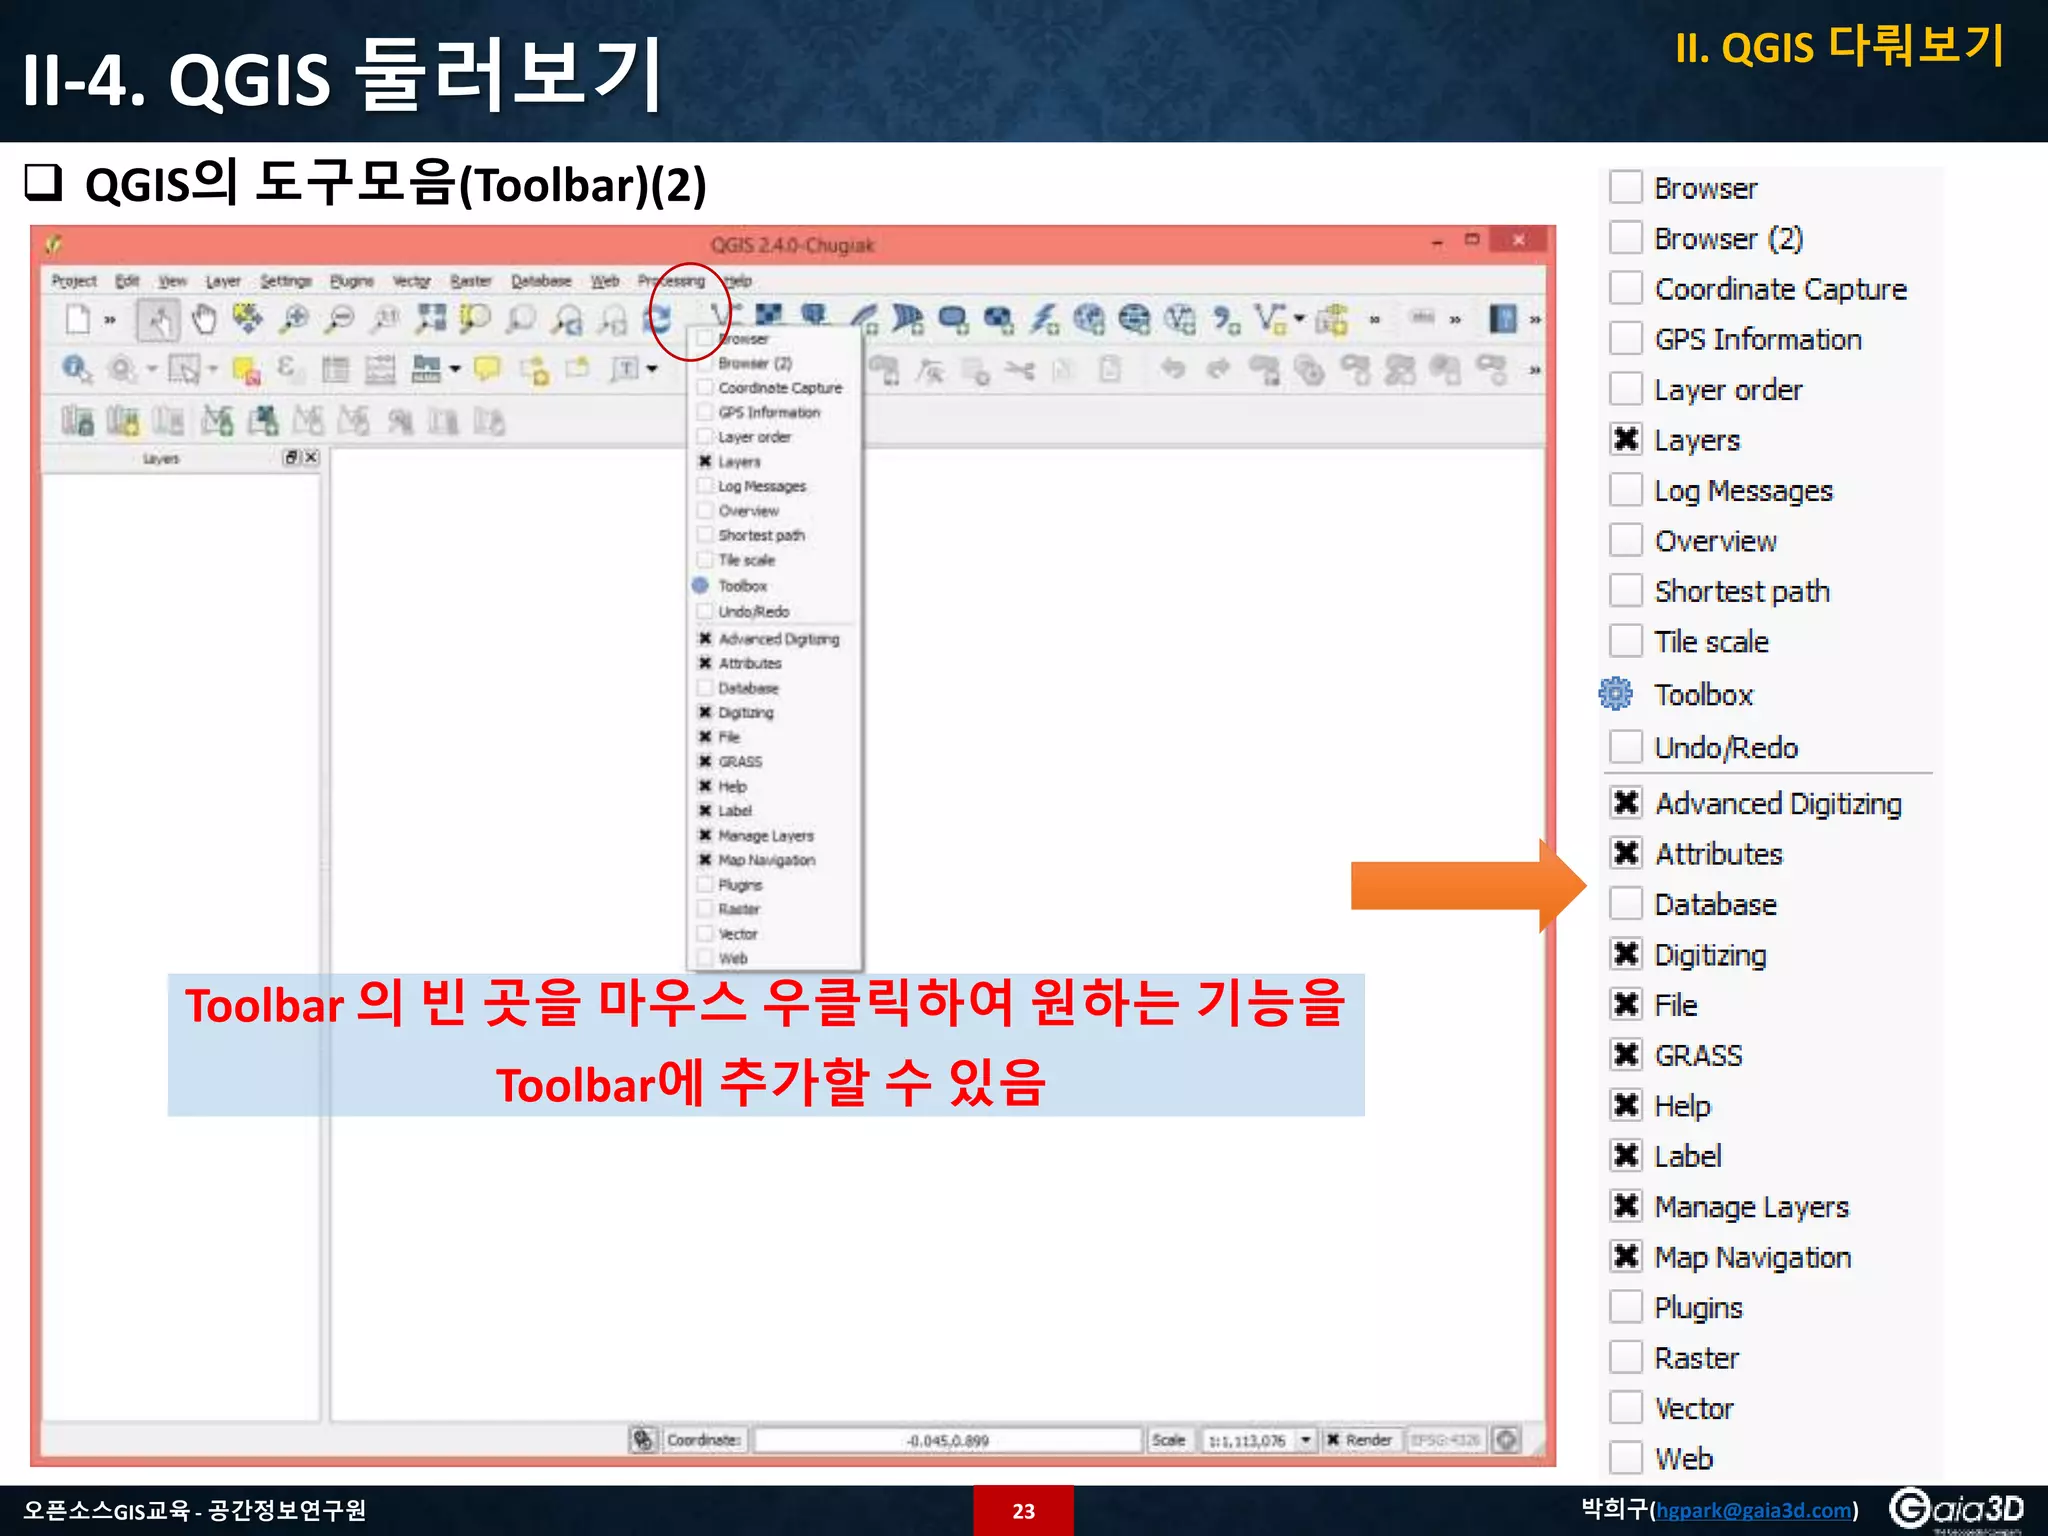2048x1536 pixels.
Task: Enable the Database checkbox in enlarged list
Action: (x=1626, y=903)
